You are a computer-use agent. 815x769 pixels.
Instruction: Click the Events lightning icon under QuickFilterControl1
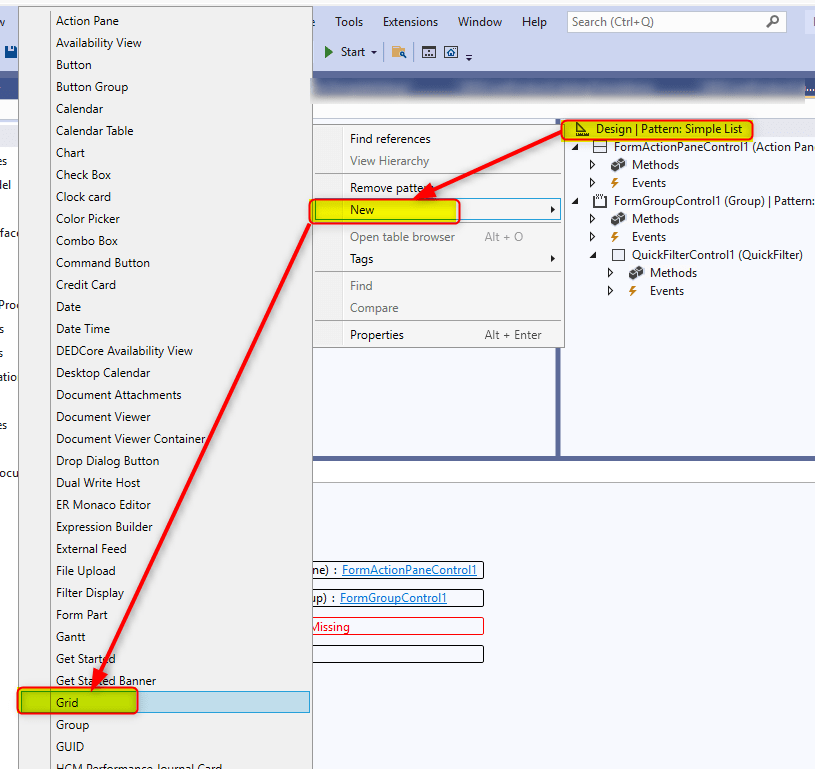coord(632,291)
